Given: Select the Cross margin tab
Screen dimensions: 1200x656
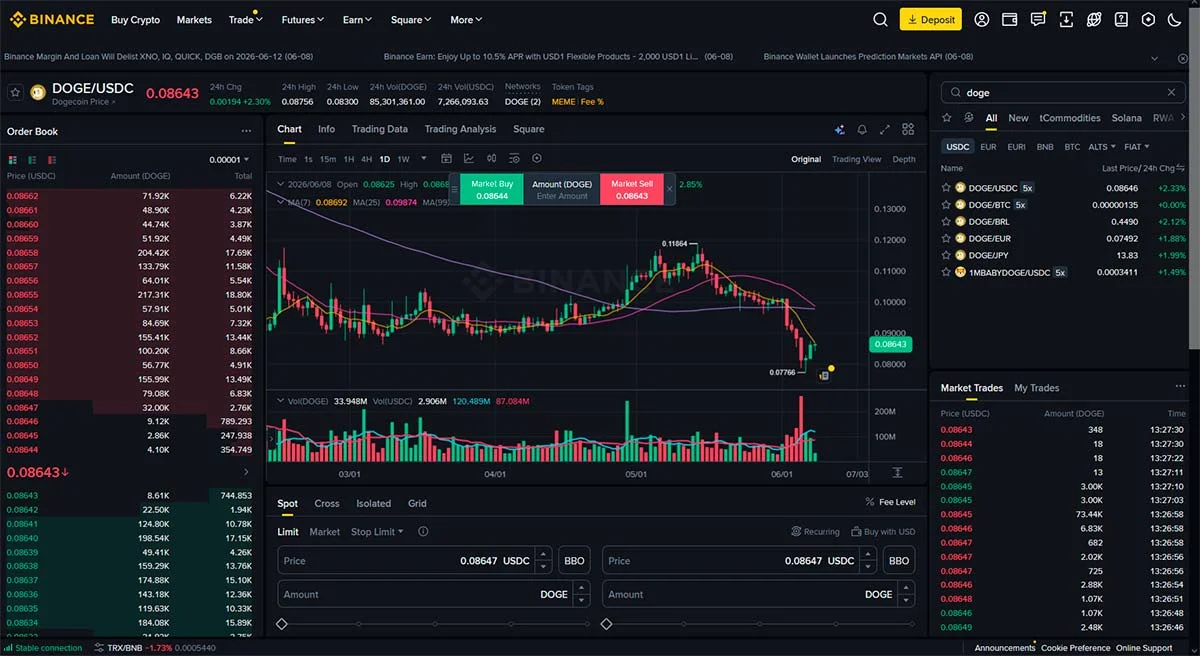Looking at the screenshot, I should (327, 504).
